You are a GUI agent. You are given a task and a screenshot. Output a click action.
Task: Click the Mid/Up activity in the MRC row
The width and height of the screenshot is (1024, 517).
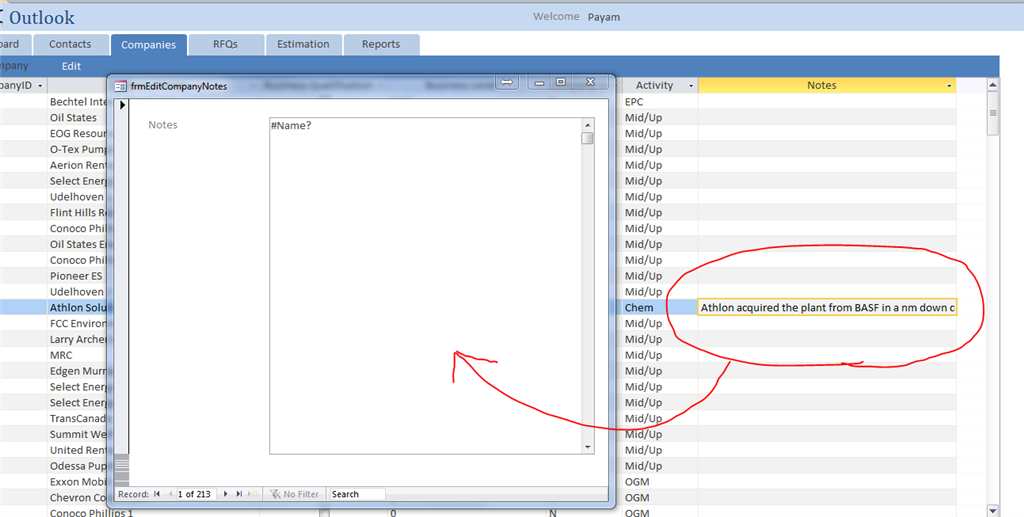click(643, 355)
